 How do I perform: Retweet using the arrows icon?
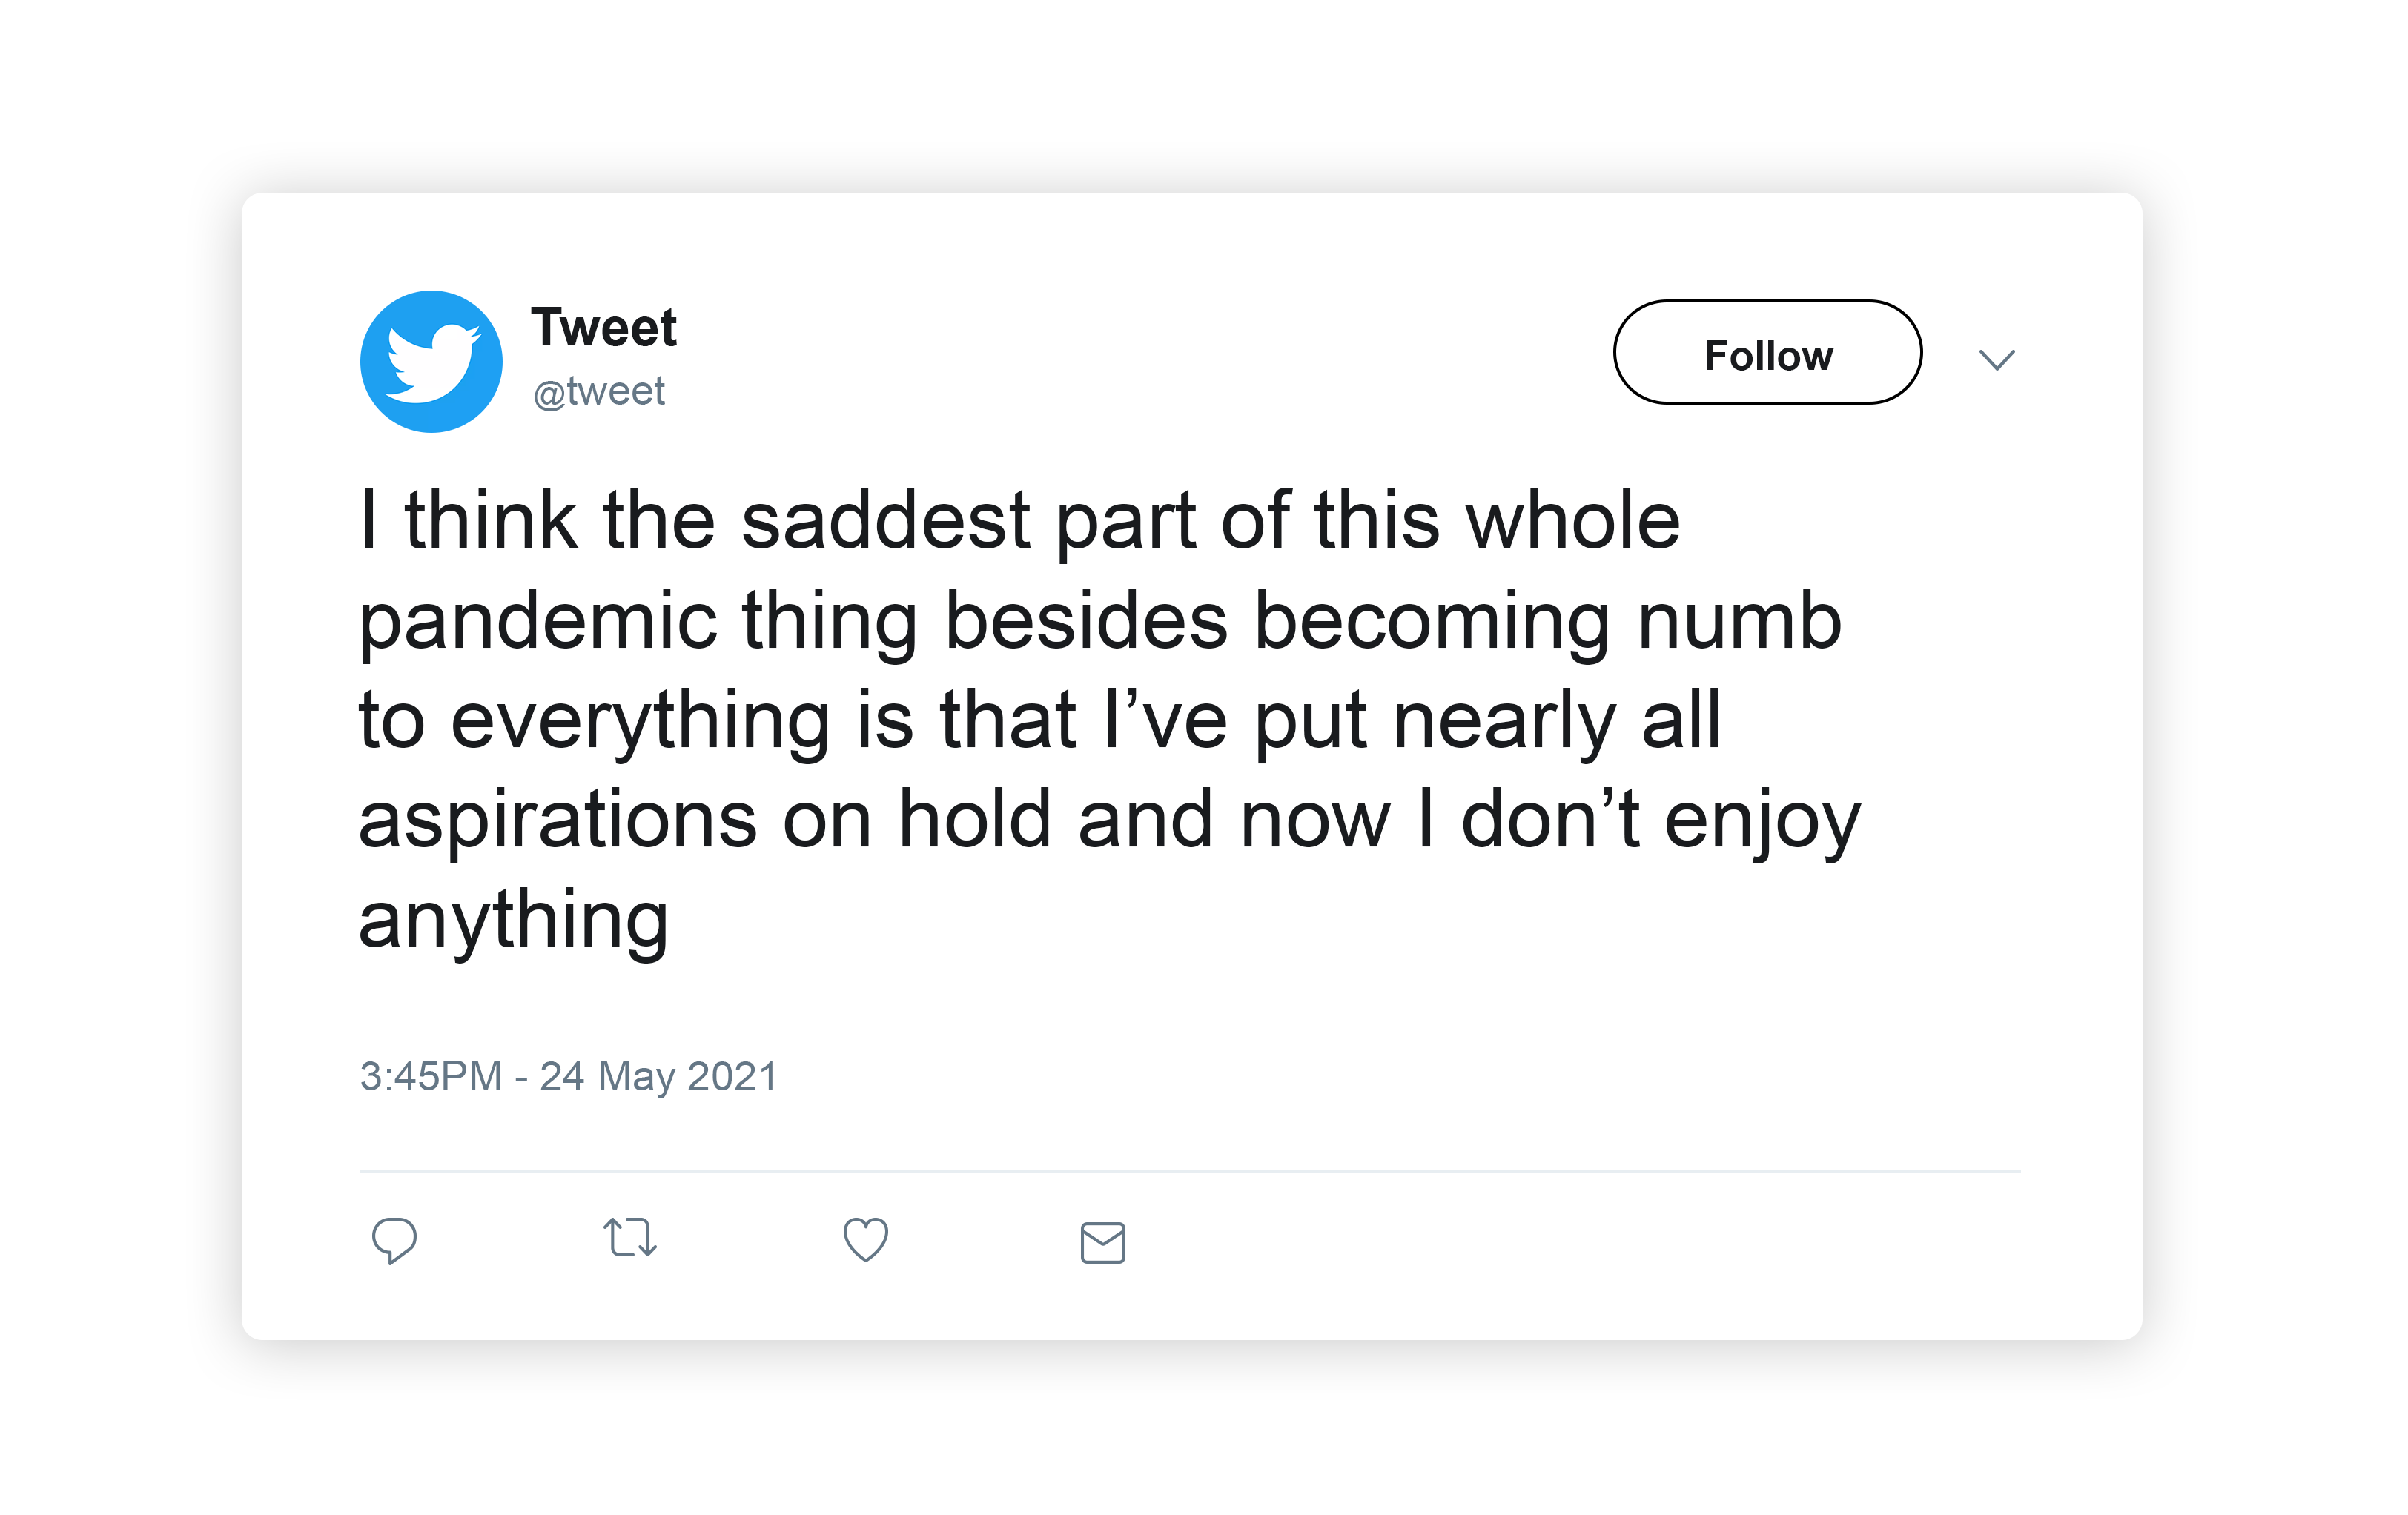pos(630,1238)
